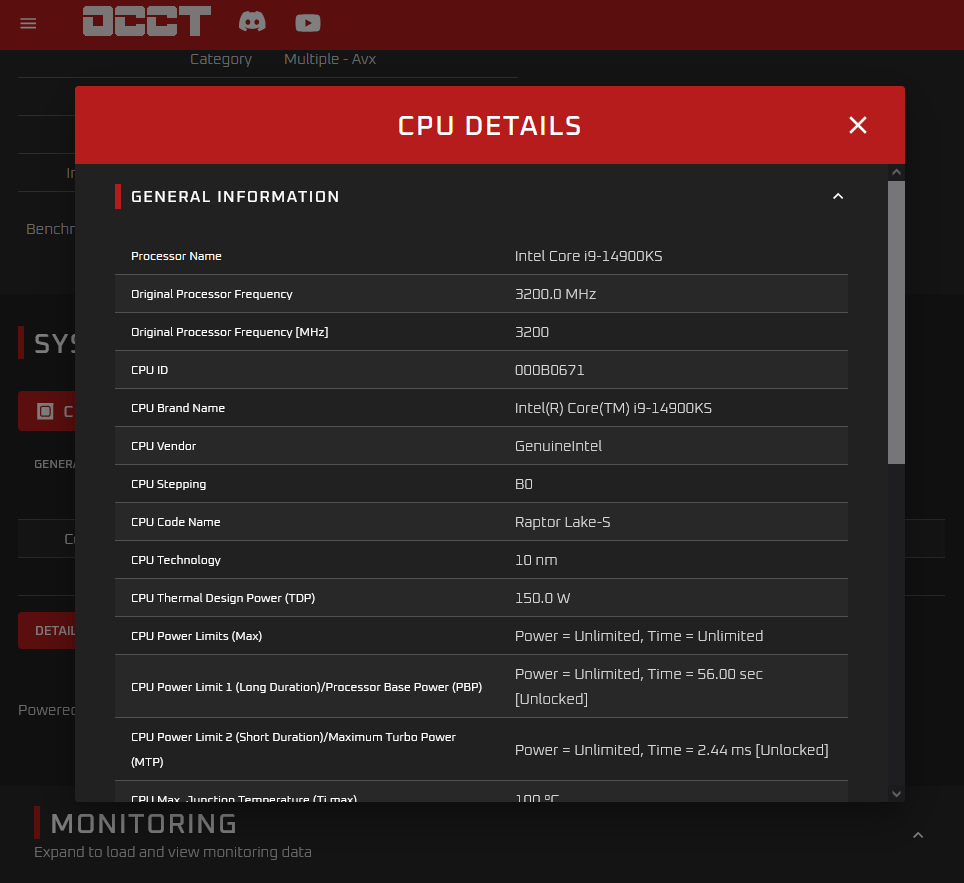The height and width of the screenshot is (883, 964).
Task: Click the partially hidden Details button
Action: coord(47,630)
